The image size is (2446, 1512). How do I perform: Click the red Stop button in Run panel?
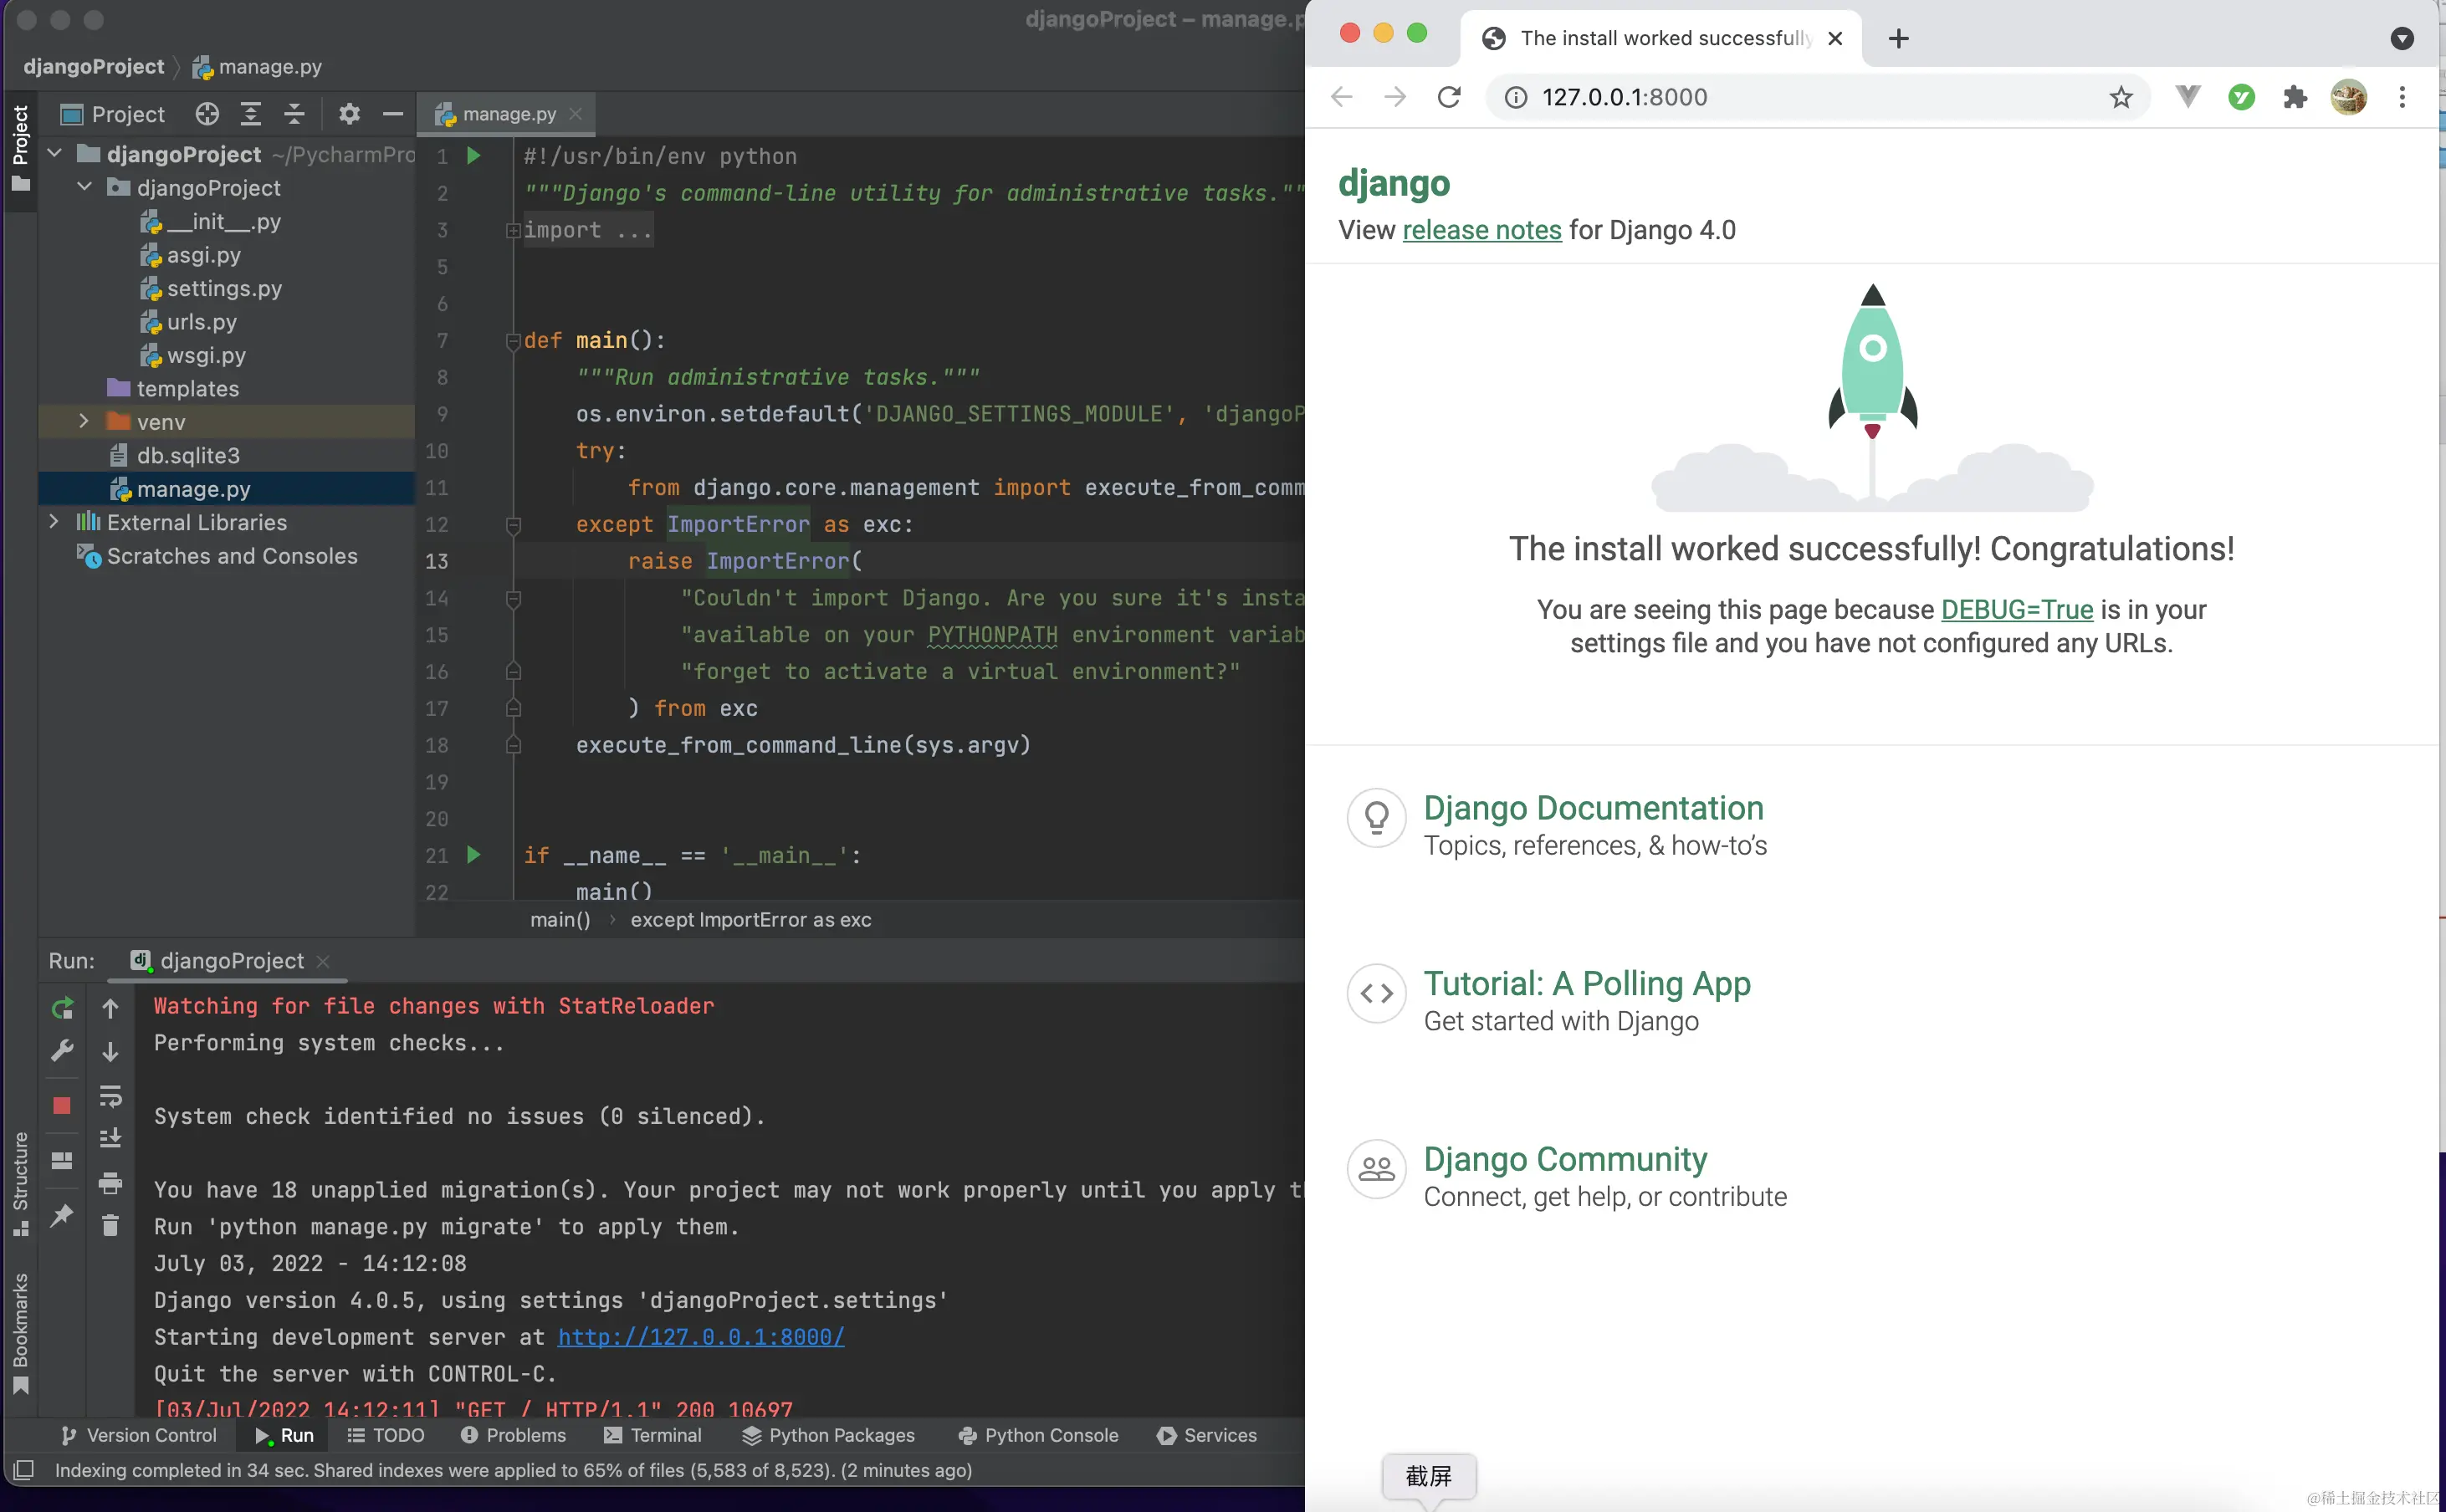click(62, 1105)
